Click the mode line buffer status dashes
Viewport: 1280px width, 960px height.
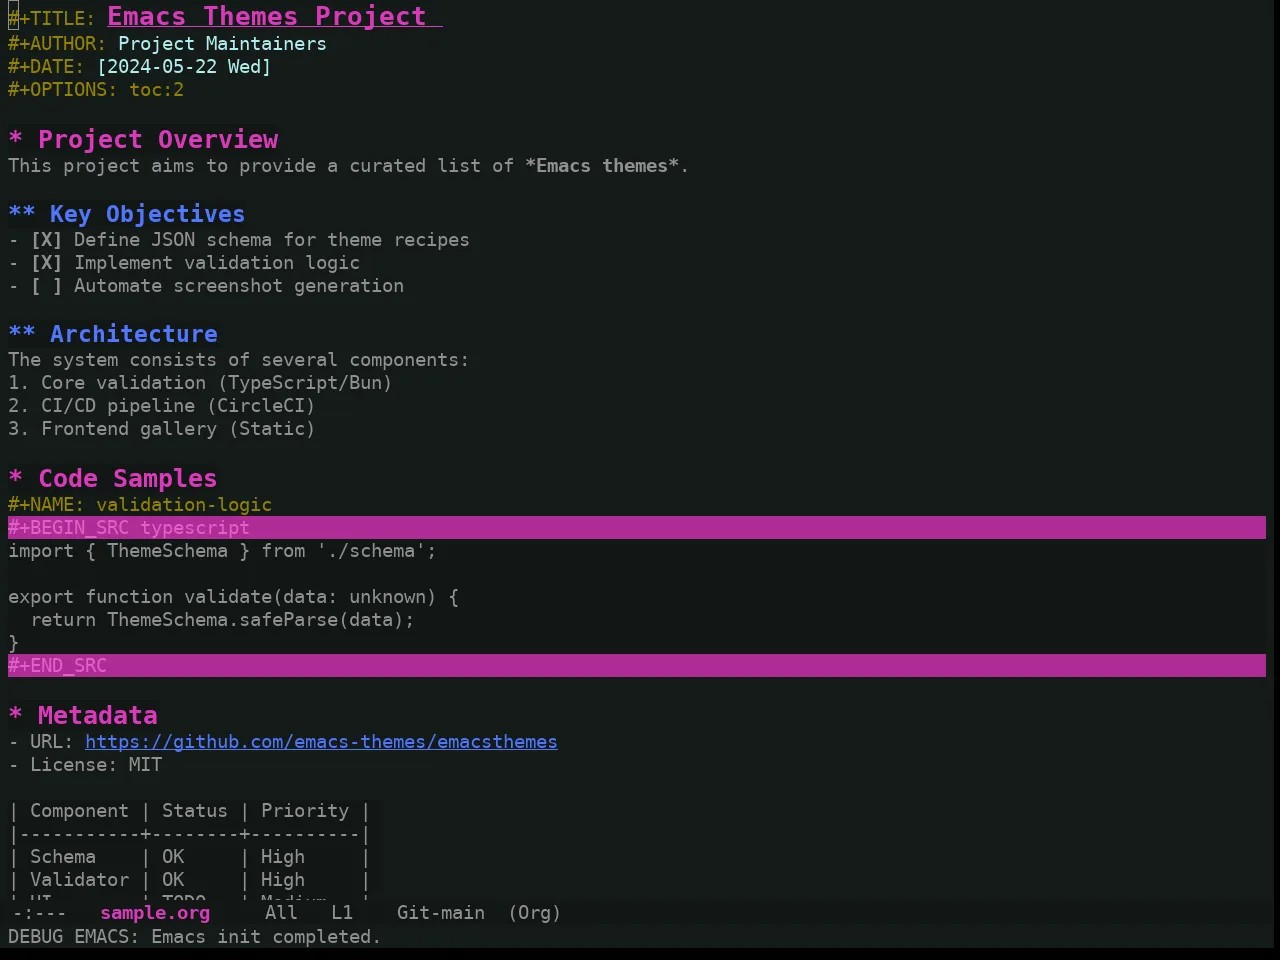click(x=40, y=913)
